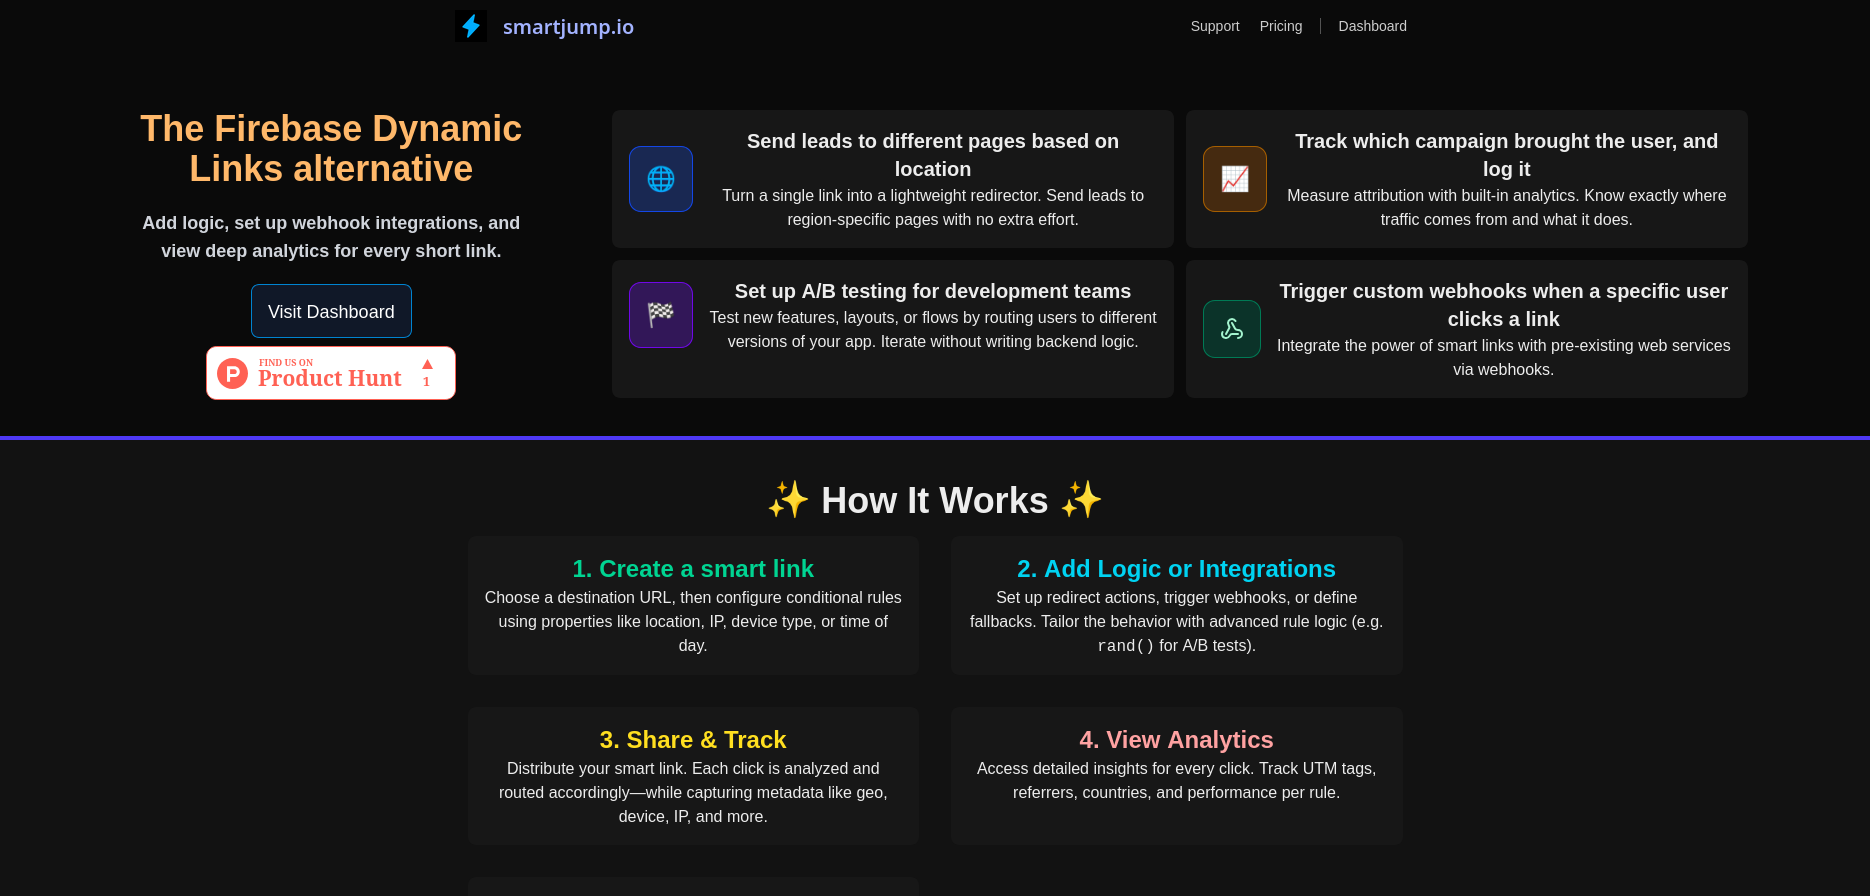Viewport: 1870px width, 896px height.
Task: Click the 'Choose a destination URL' paragraph
Action: (693, 621)
